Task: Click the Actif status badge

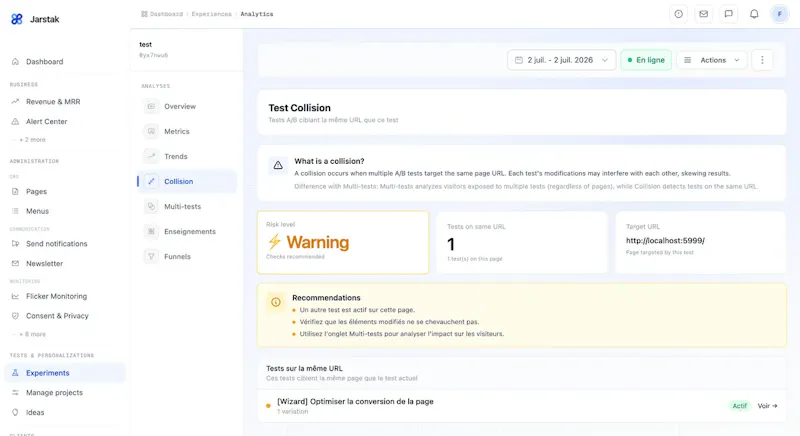Action: click(x=739, y=406)
